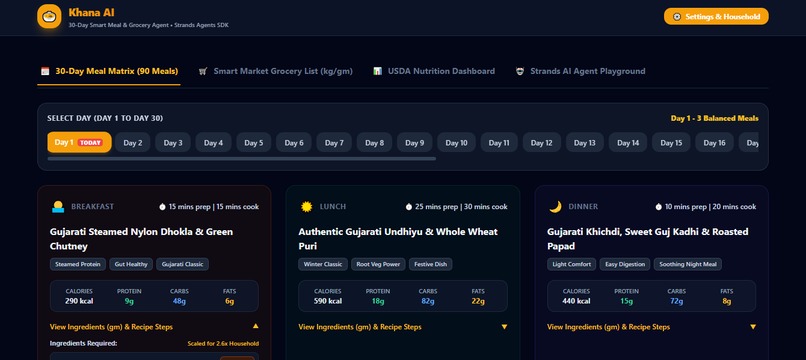806x360 pixels.
Task: Open Strands AI Agent Playground tab
Action: coord(580,71)
